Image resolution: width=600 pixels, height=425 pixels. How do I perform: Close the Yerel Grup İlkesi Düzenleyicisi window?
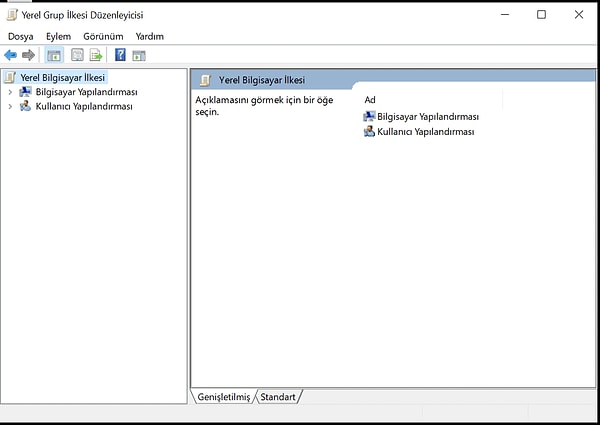[579, 15]
